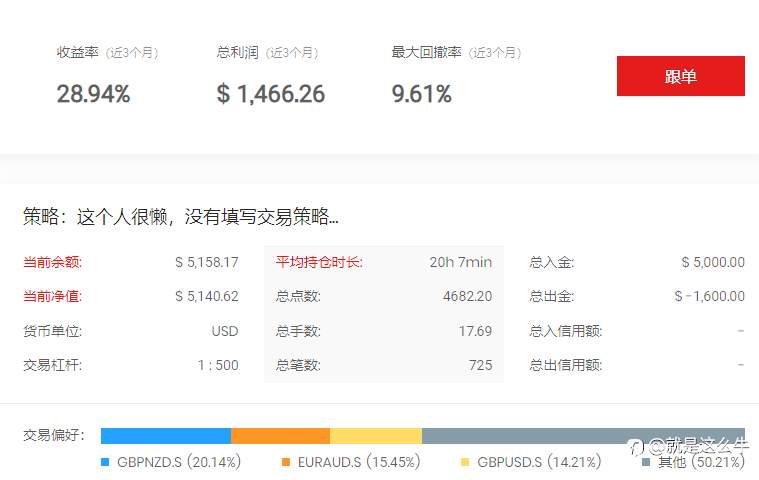Click the 4682.20 total pips value

468,296
